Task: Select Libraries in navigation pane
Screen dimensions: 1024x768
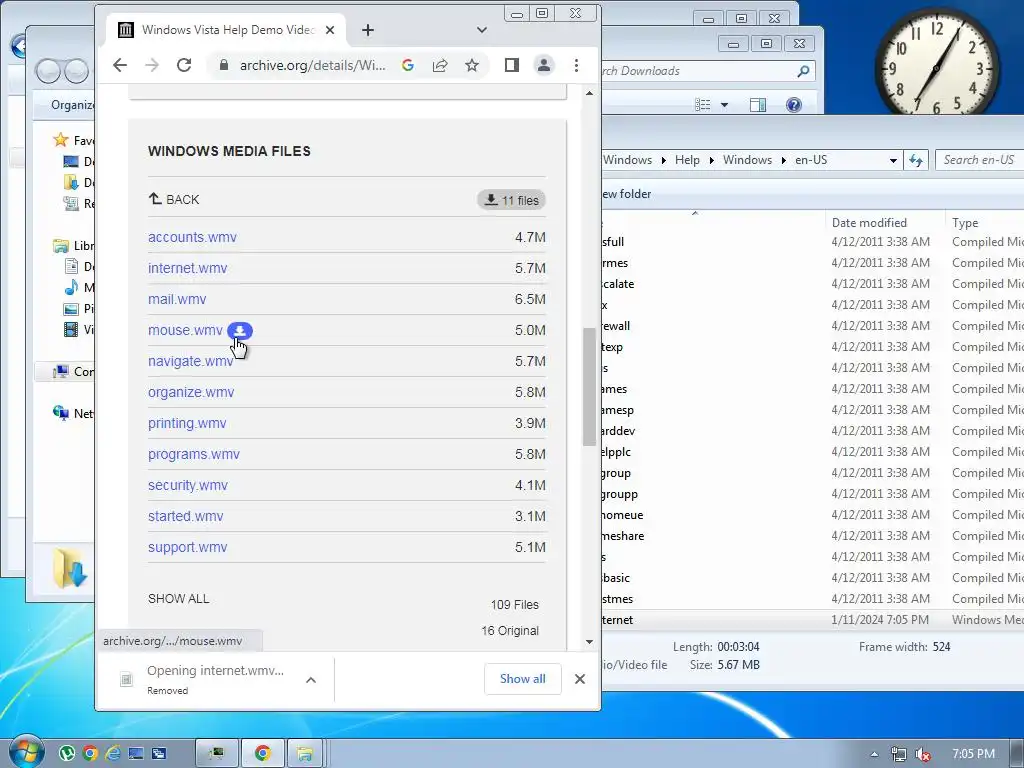Action: point(73,246)
